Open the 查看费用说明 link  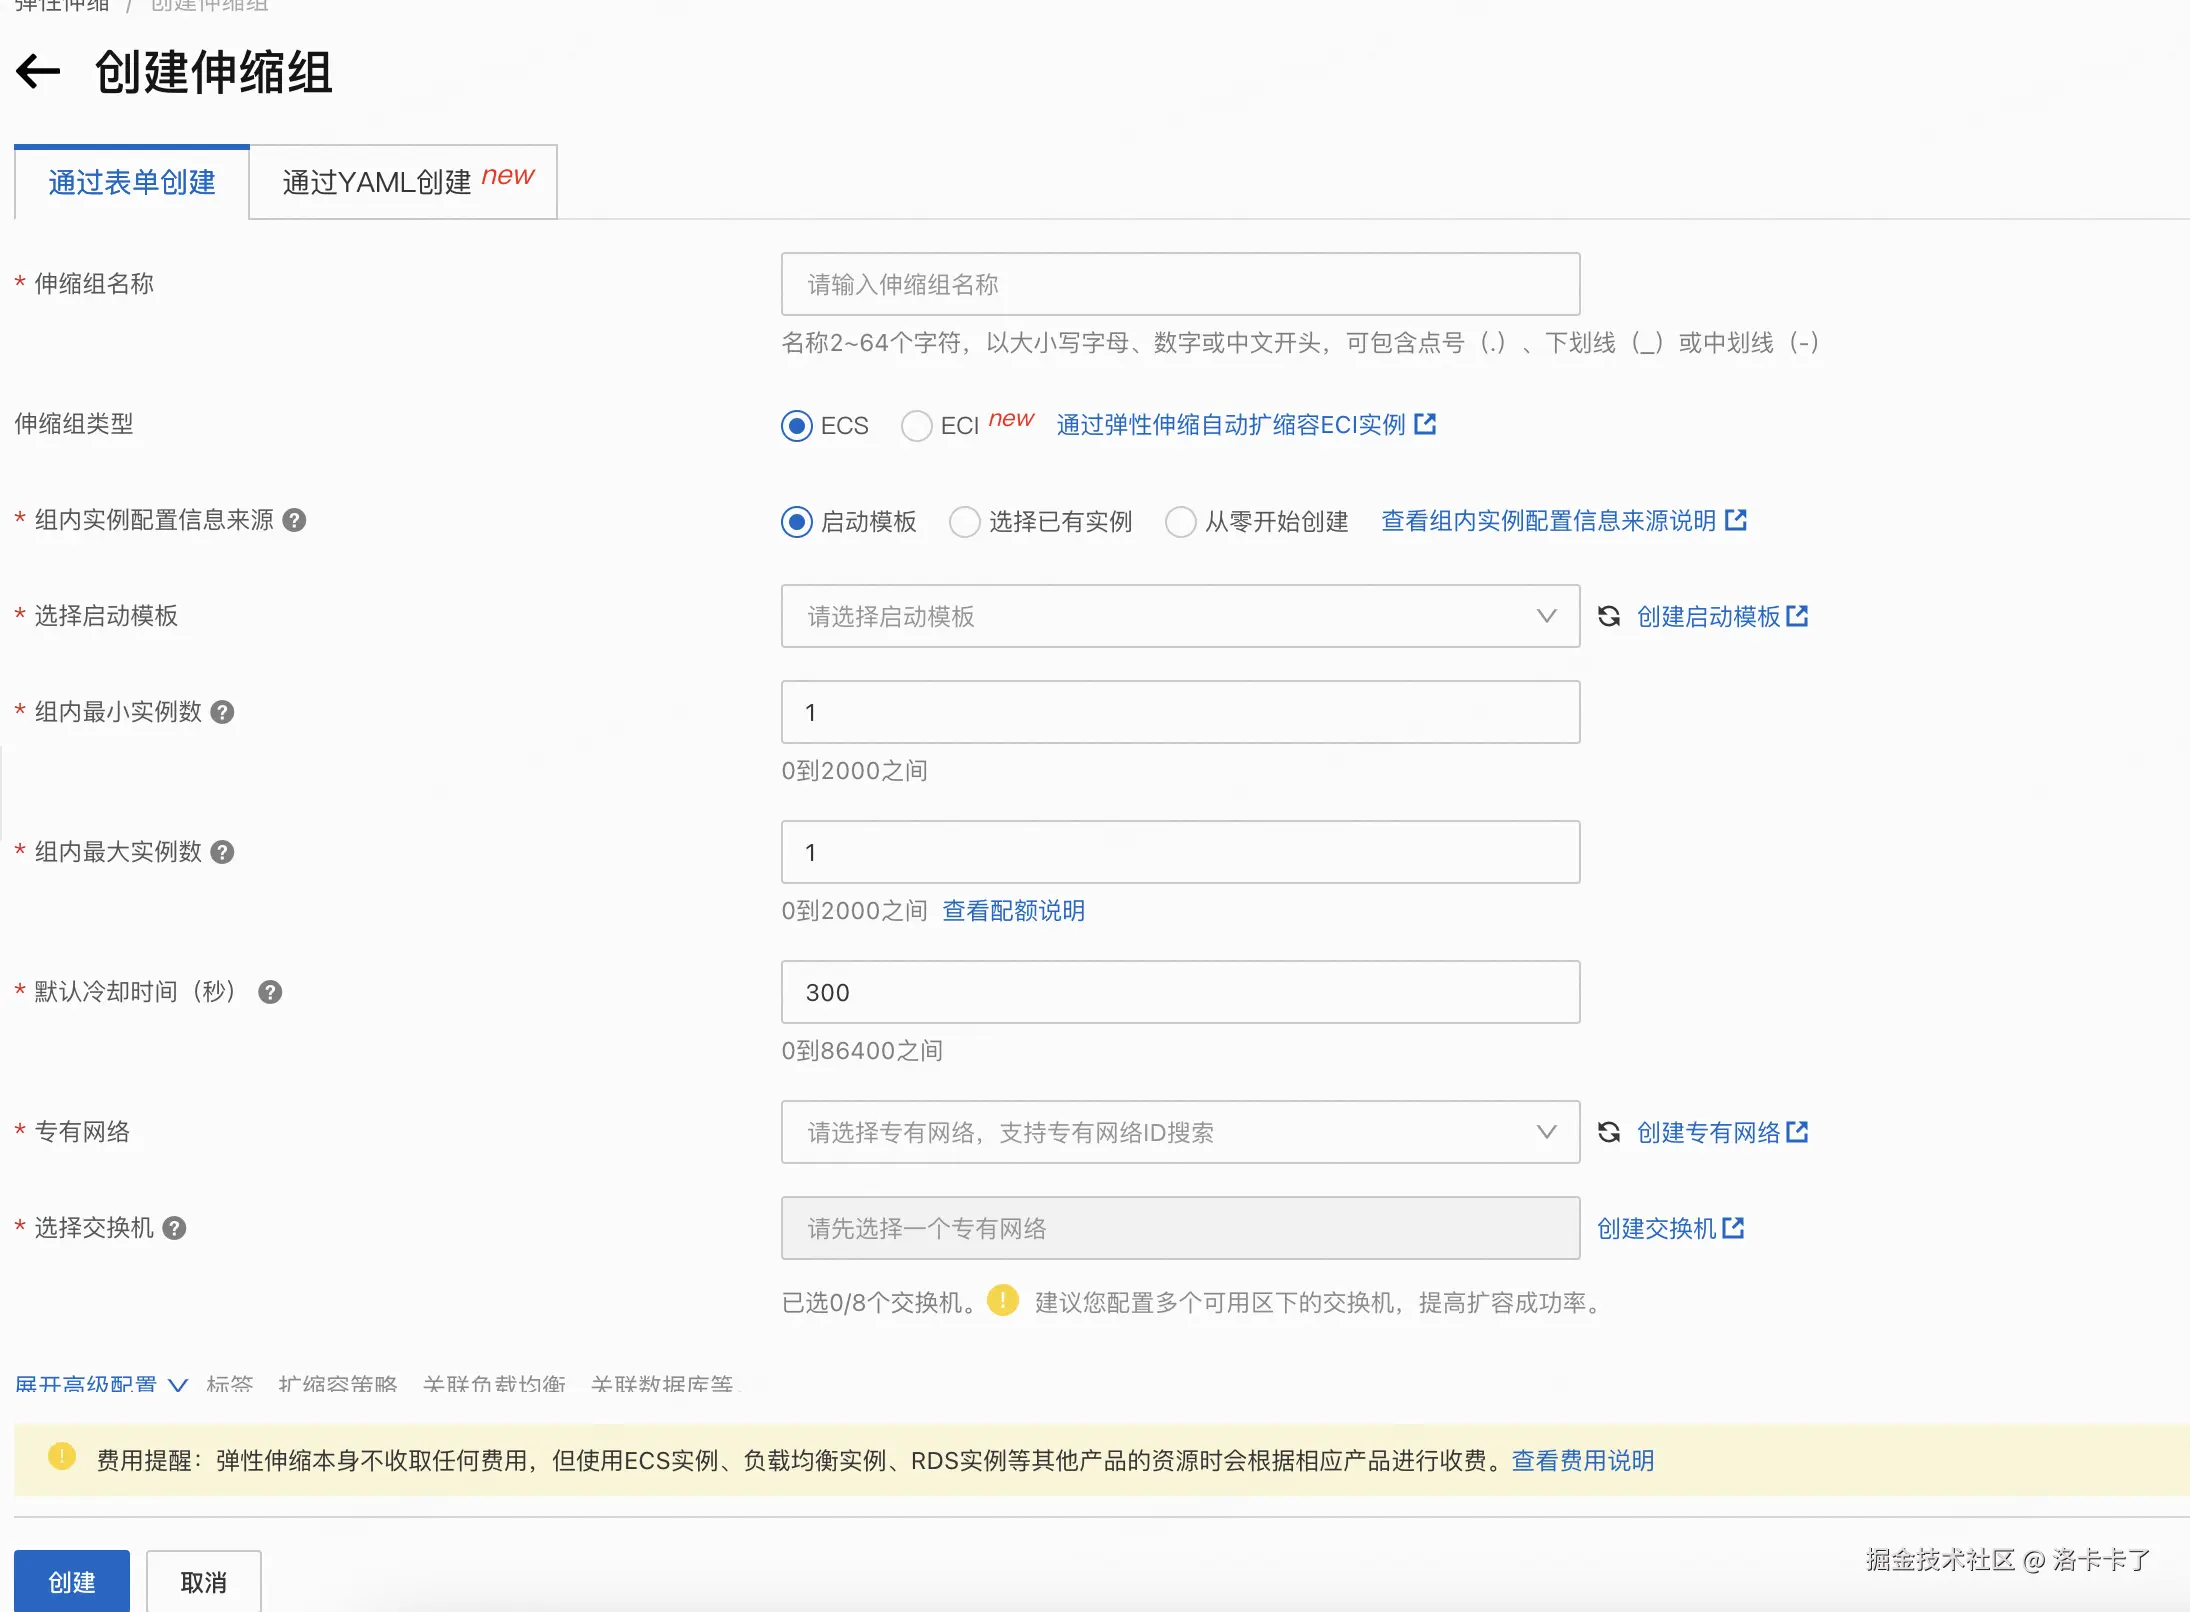pyautogui.click(x=1582, y=1461)
